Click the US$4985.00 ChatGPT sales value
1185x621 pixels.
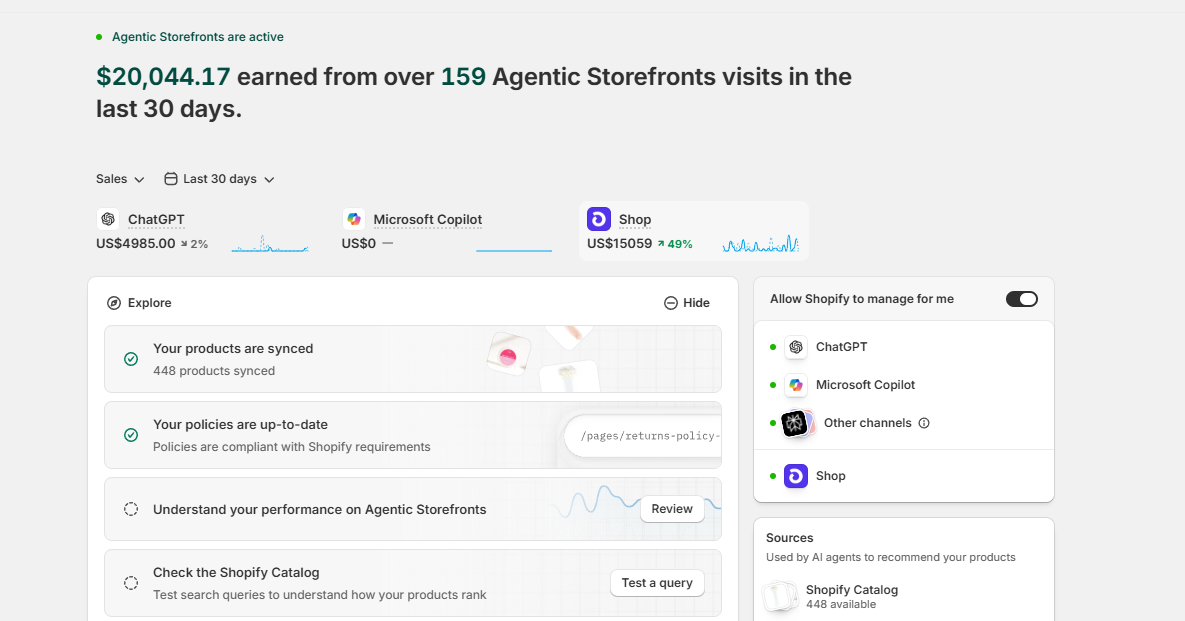pos(135,244)
